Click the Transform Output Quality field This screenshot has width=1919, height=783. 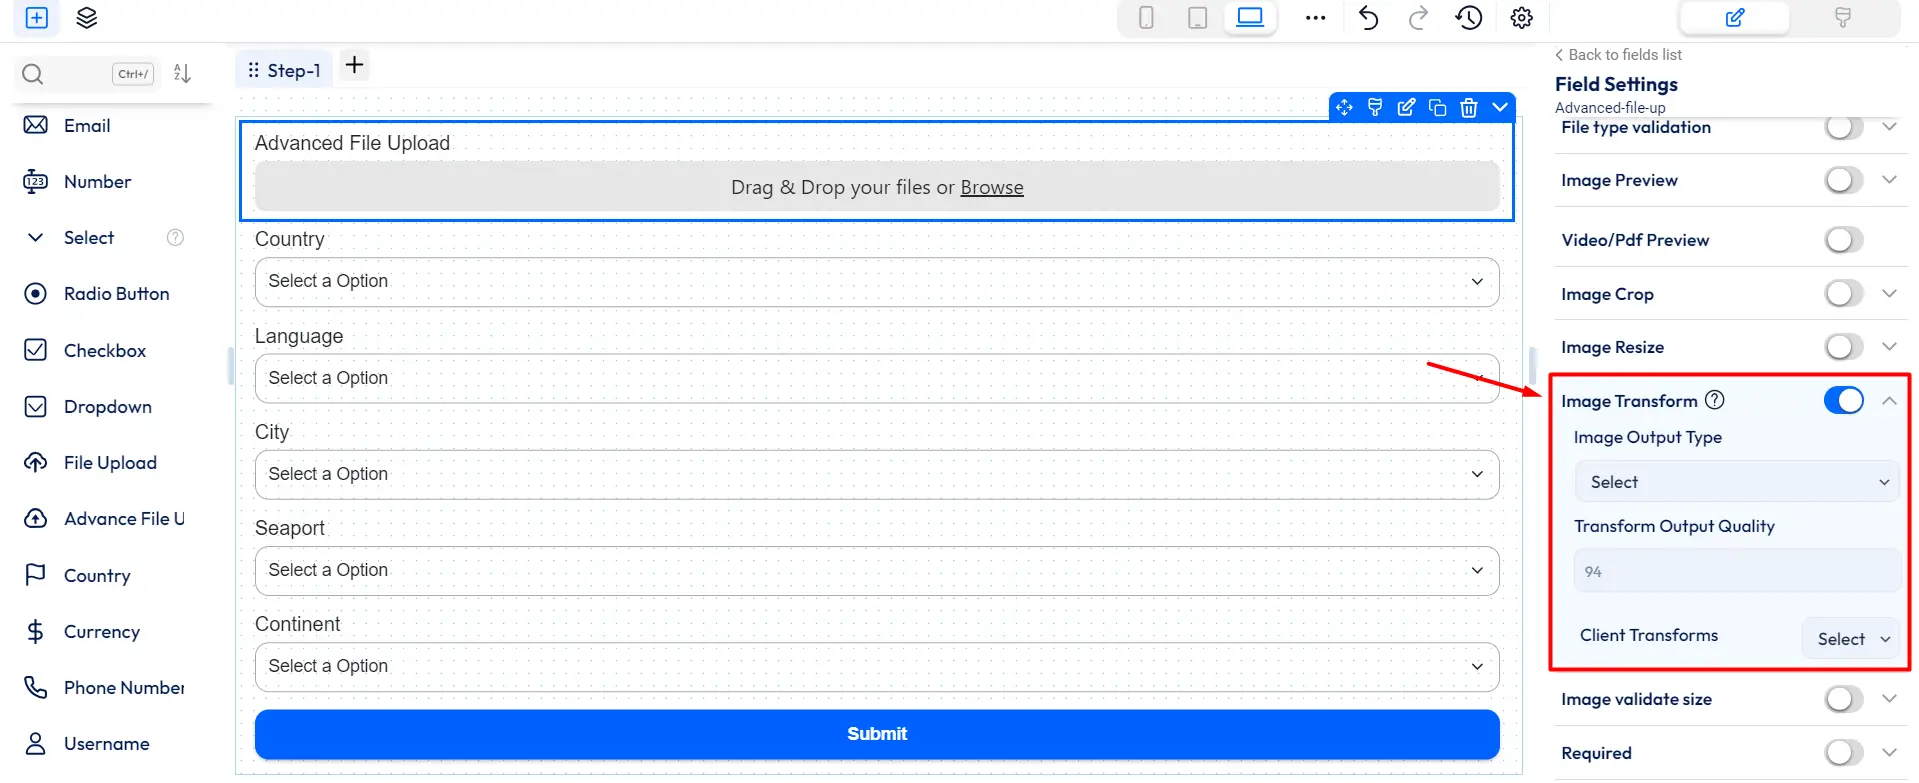[1737, 572]
